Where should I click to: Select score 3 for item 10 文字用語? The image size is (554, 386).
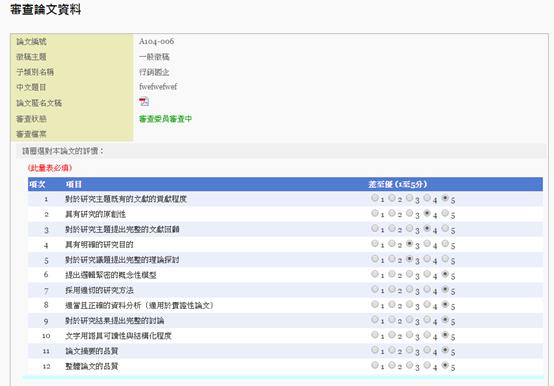(x=409, y=335)
